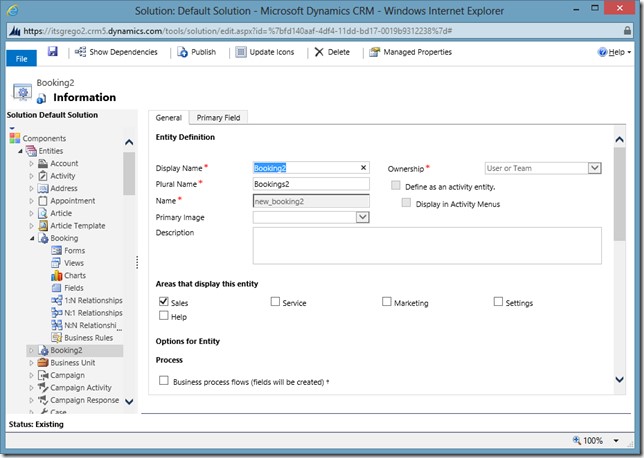Switch to the Primary Field tab
The height and width of the screenshot is (458, 644).
pos(217,118)
